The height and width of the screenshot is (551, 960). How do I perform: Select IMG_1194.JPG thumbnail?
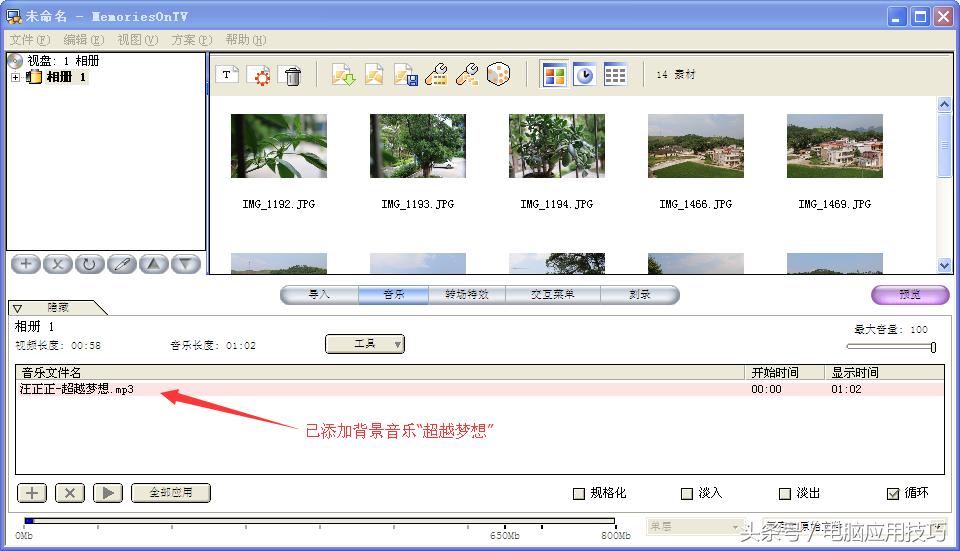[x=557, y=146]
